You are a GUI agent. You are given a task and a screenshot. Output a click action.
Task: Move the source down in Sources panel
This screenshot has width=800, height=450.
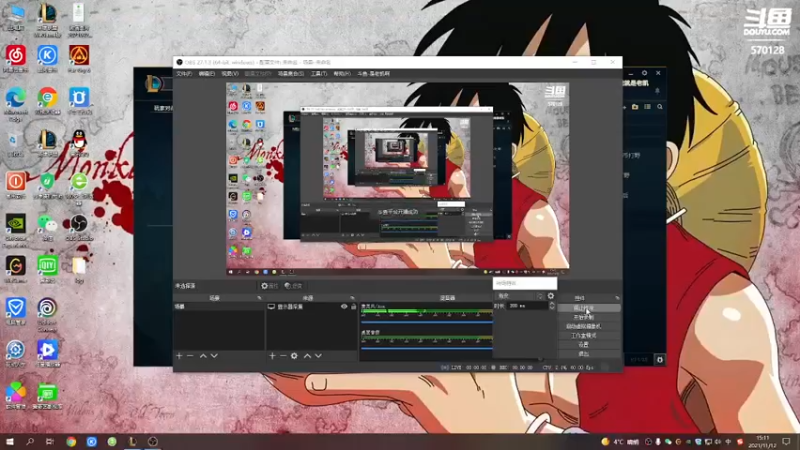click(x=318, y=356)
